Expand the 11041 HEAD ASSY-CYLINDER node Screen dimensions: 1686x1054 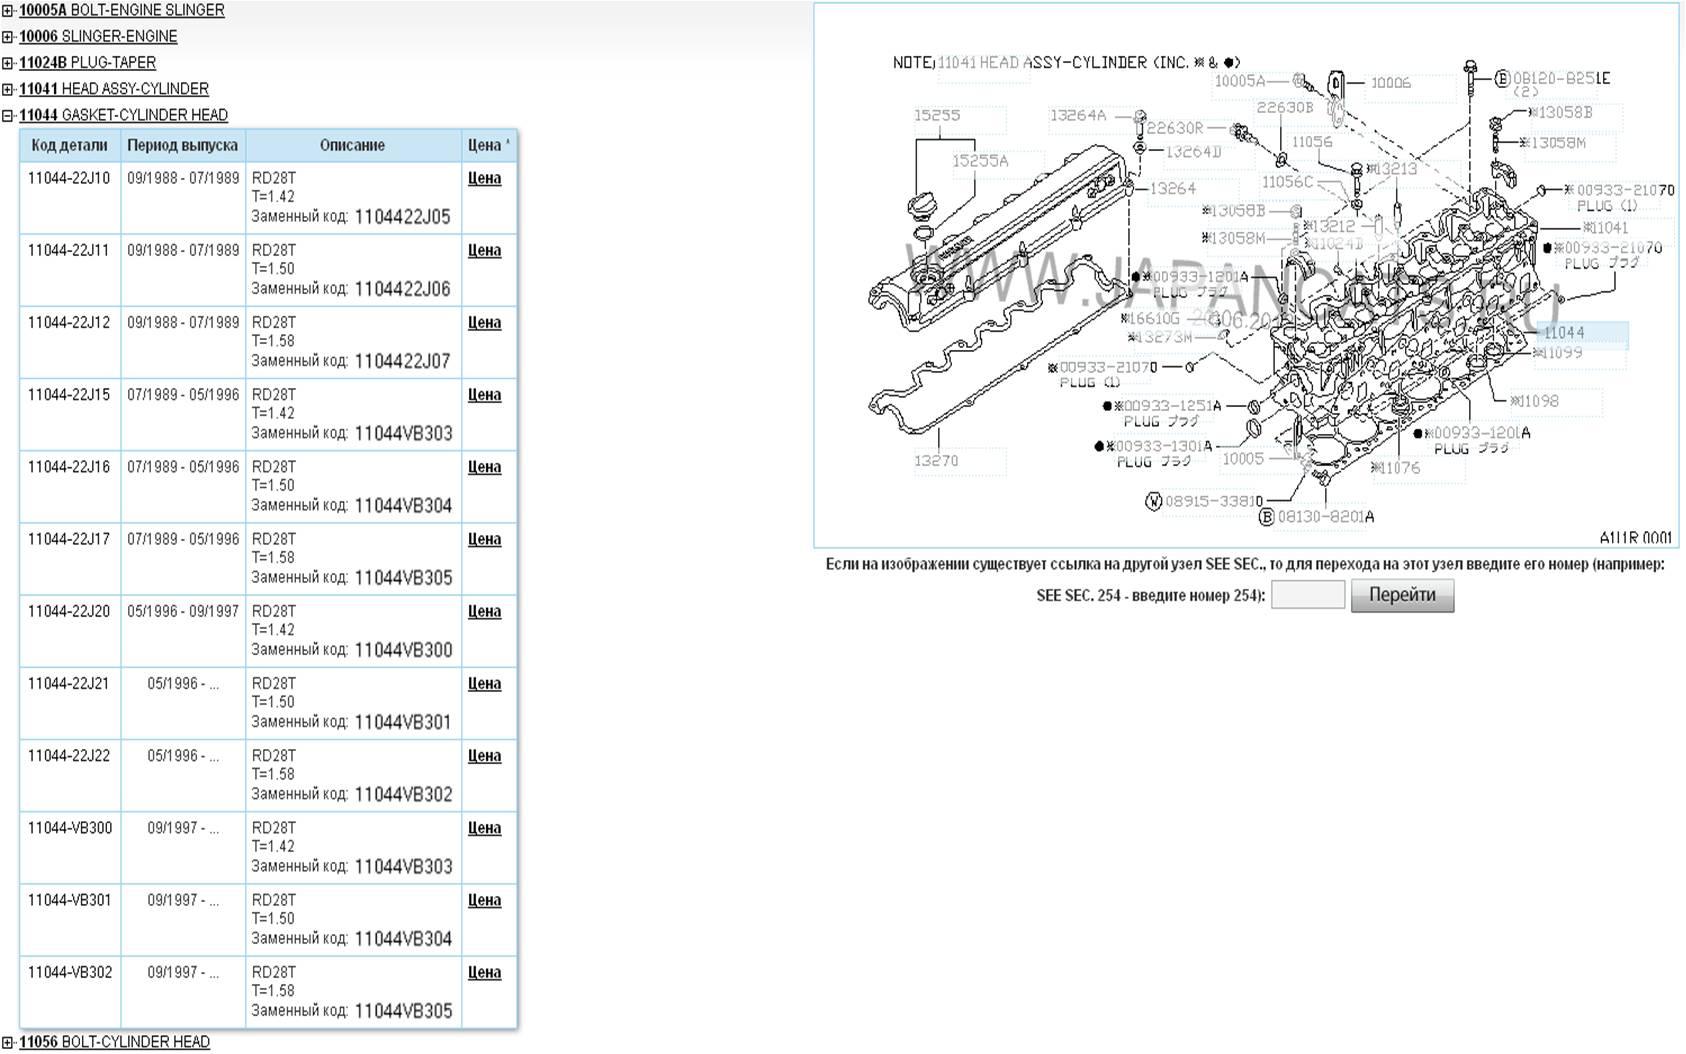pyautogui.click(x=8, y=89)
